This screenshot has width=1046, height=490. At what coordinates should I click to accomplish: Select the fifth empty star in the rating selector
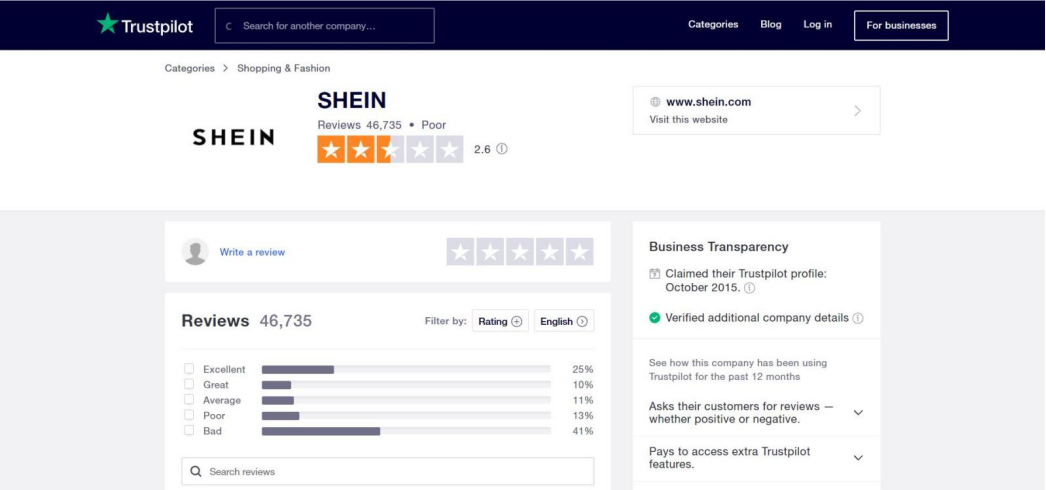580,252
